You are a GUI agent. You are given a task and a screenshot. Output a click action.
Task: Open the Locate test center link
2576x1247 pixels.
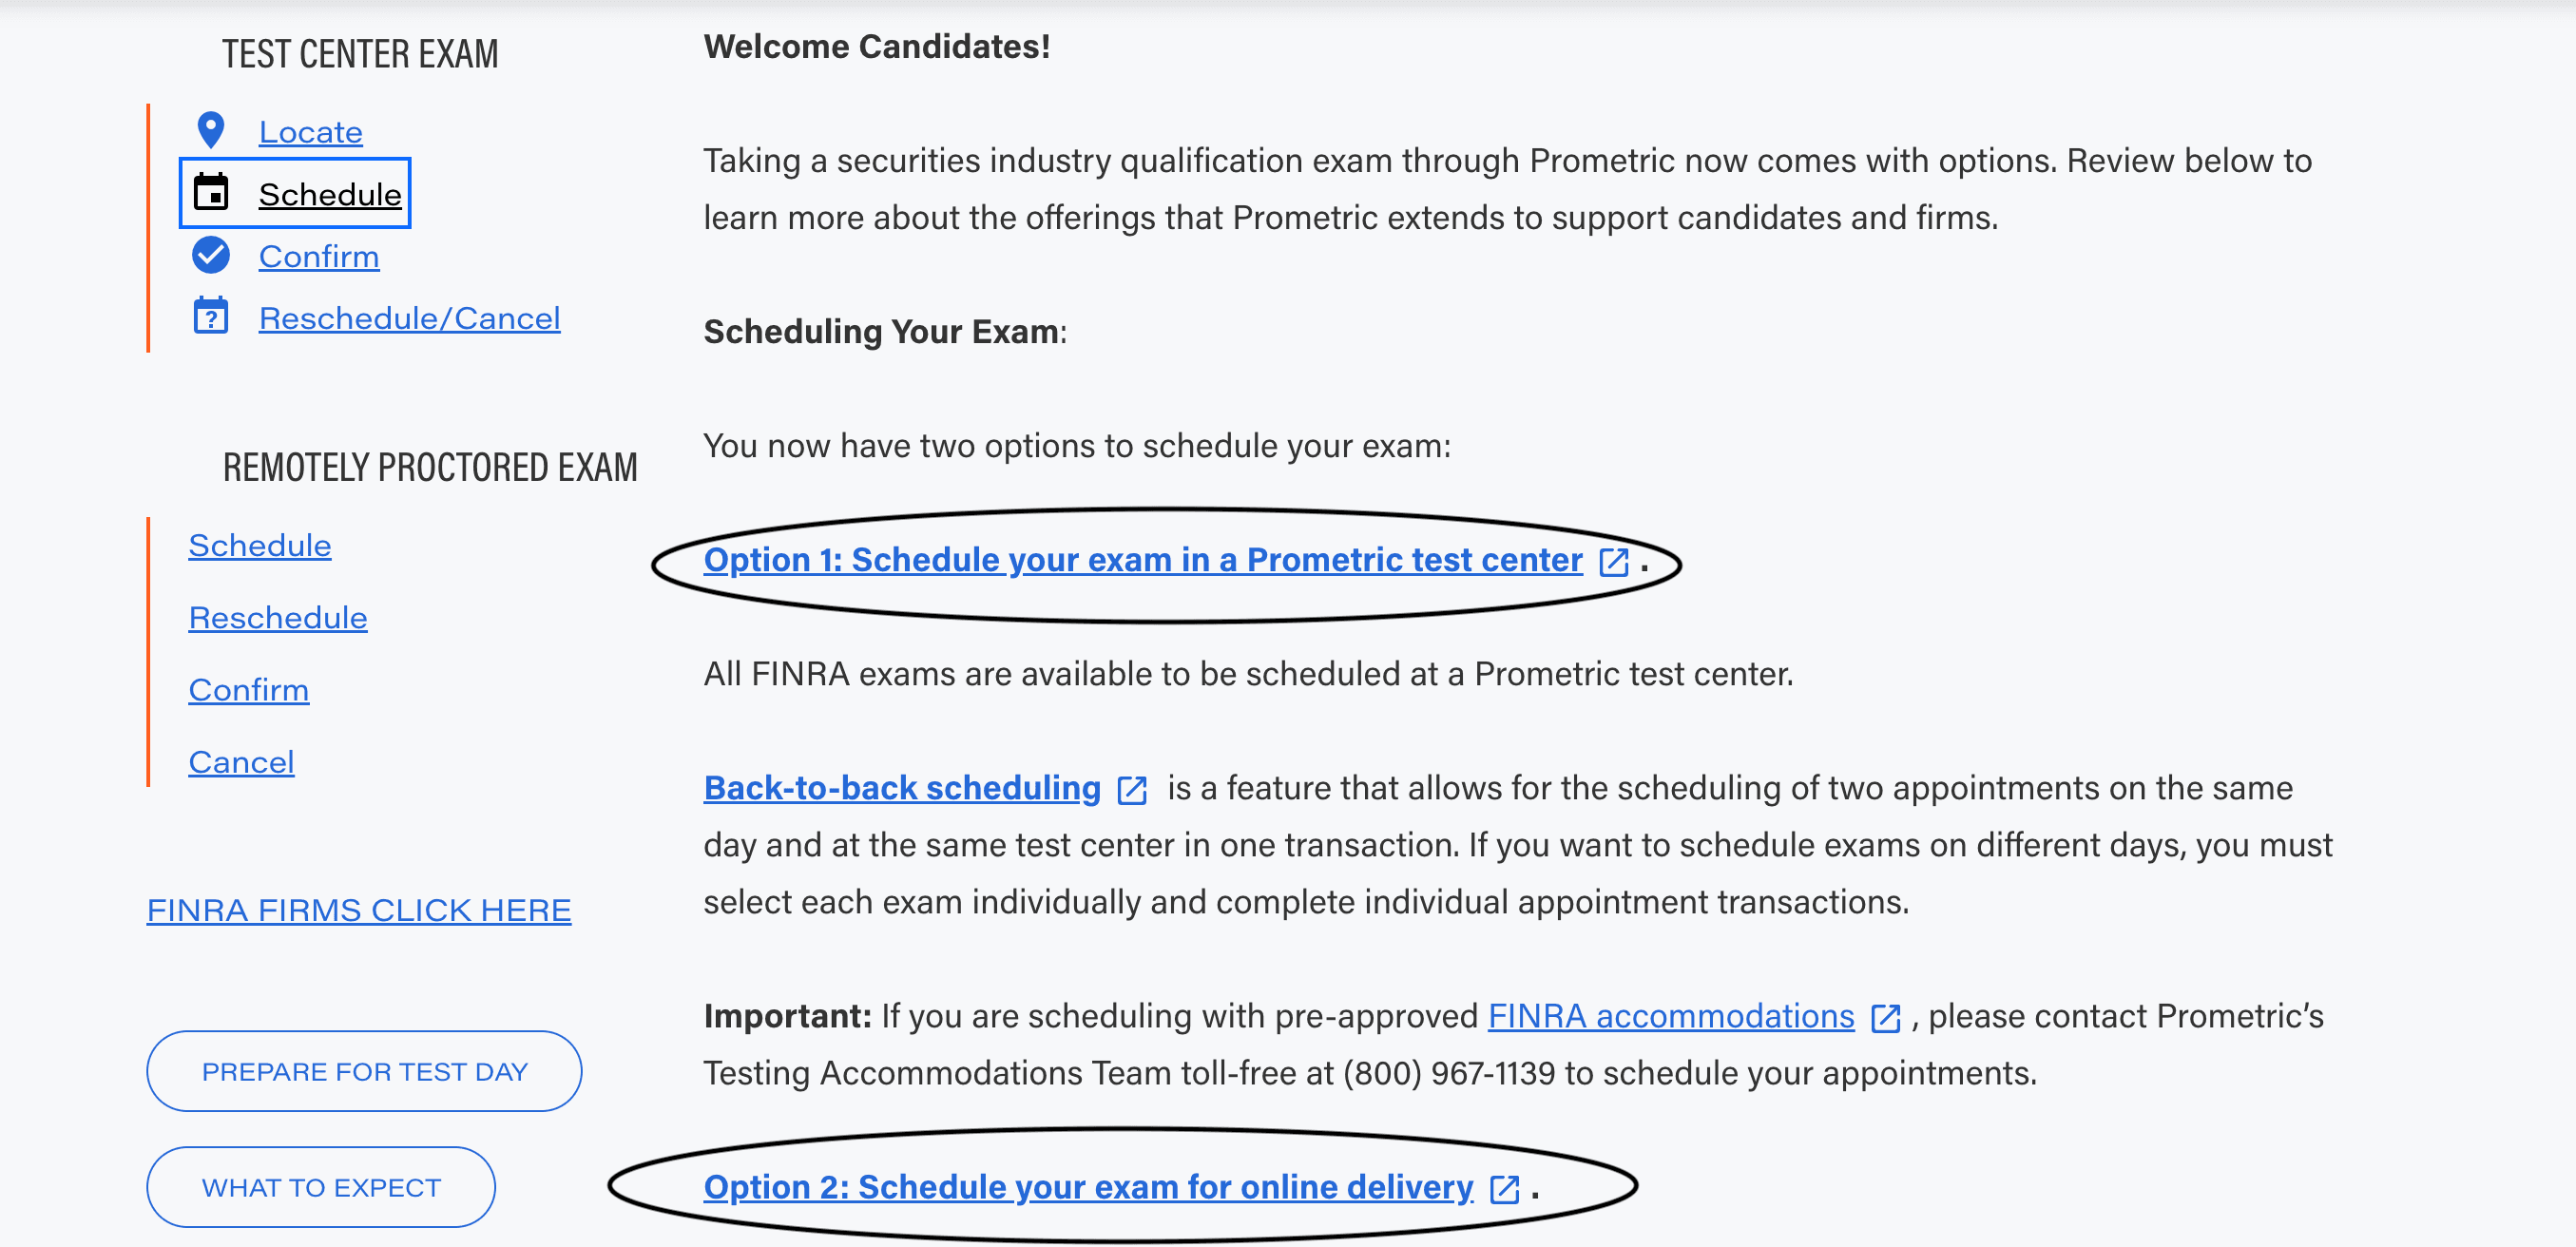pos(310,132)
